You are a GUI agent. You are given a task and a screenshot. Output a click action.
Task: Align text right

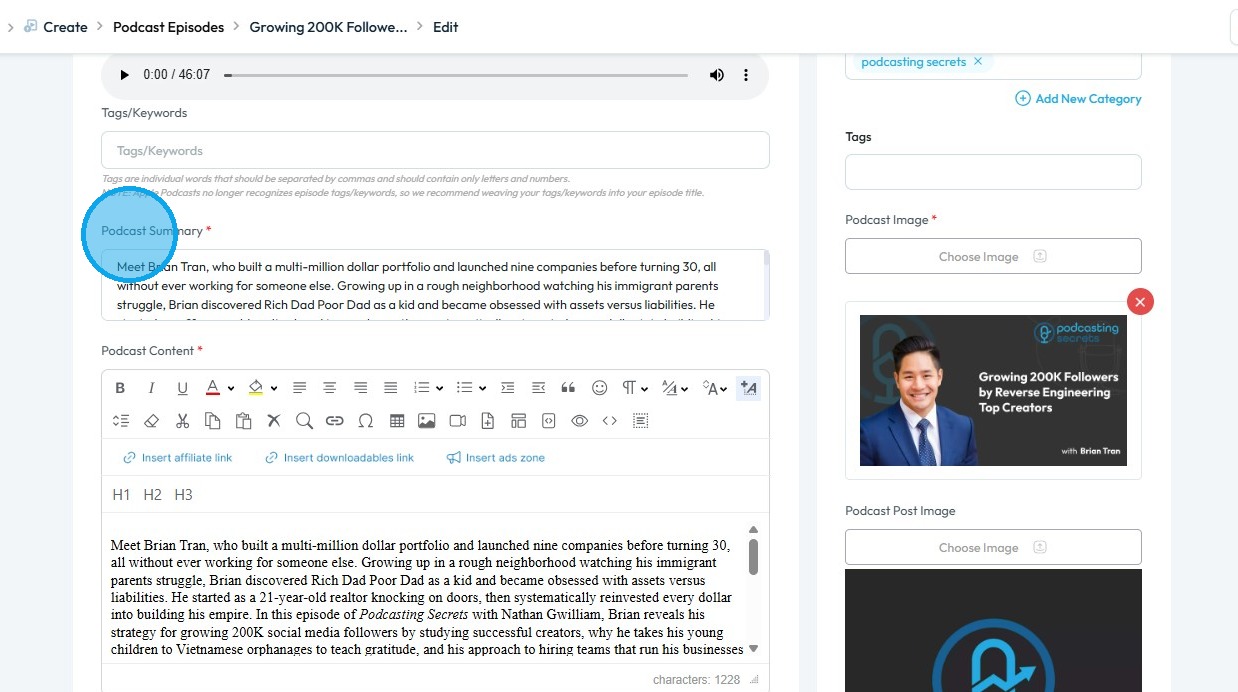[360, 388]
